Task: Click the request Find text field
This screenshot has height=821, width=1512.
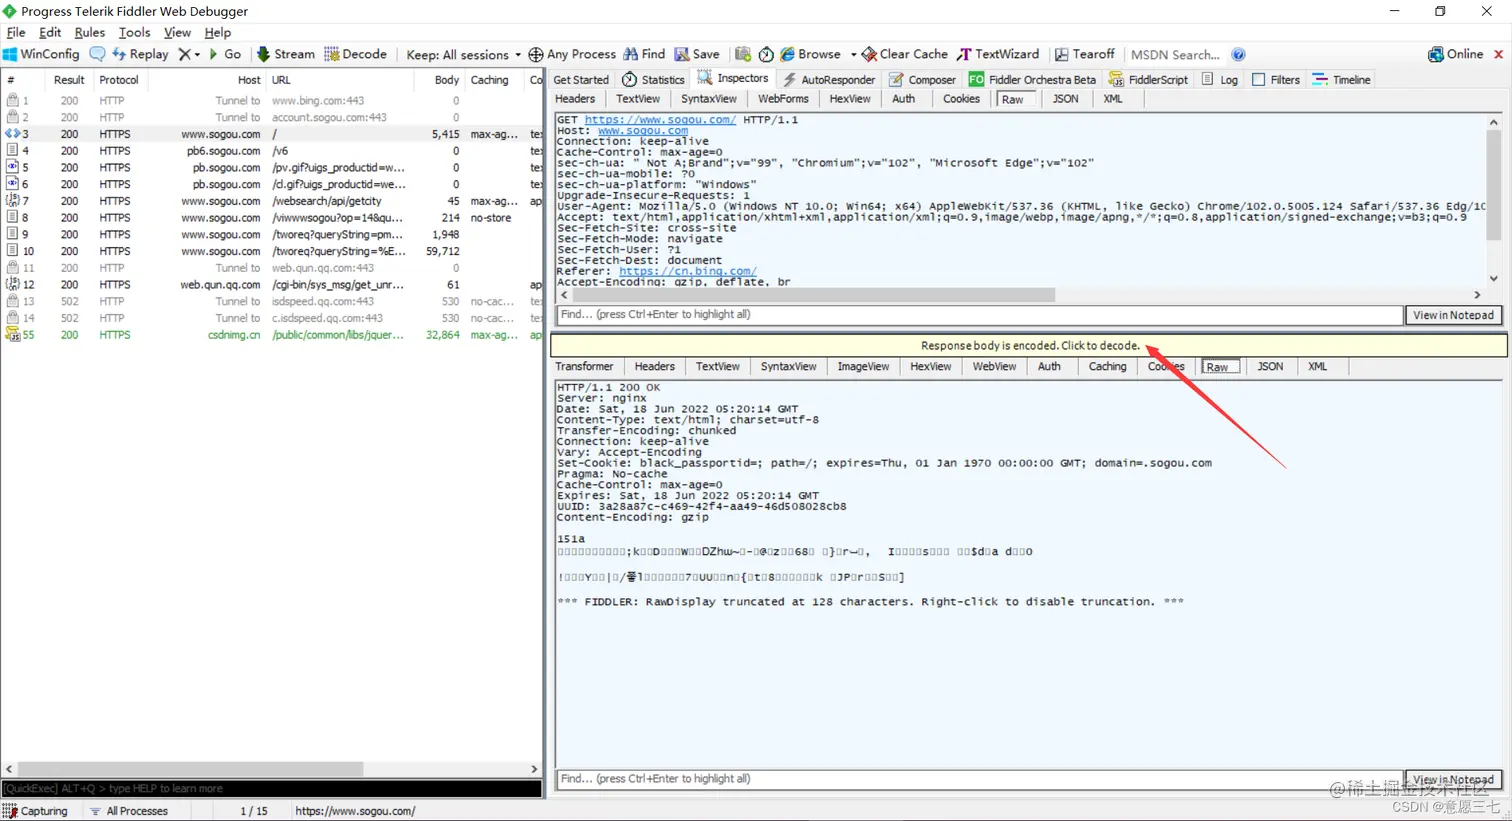Action: coord(979,315)
